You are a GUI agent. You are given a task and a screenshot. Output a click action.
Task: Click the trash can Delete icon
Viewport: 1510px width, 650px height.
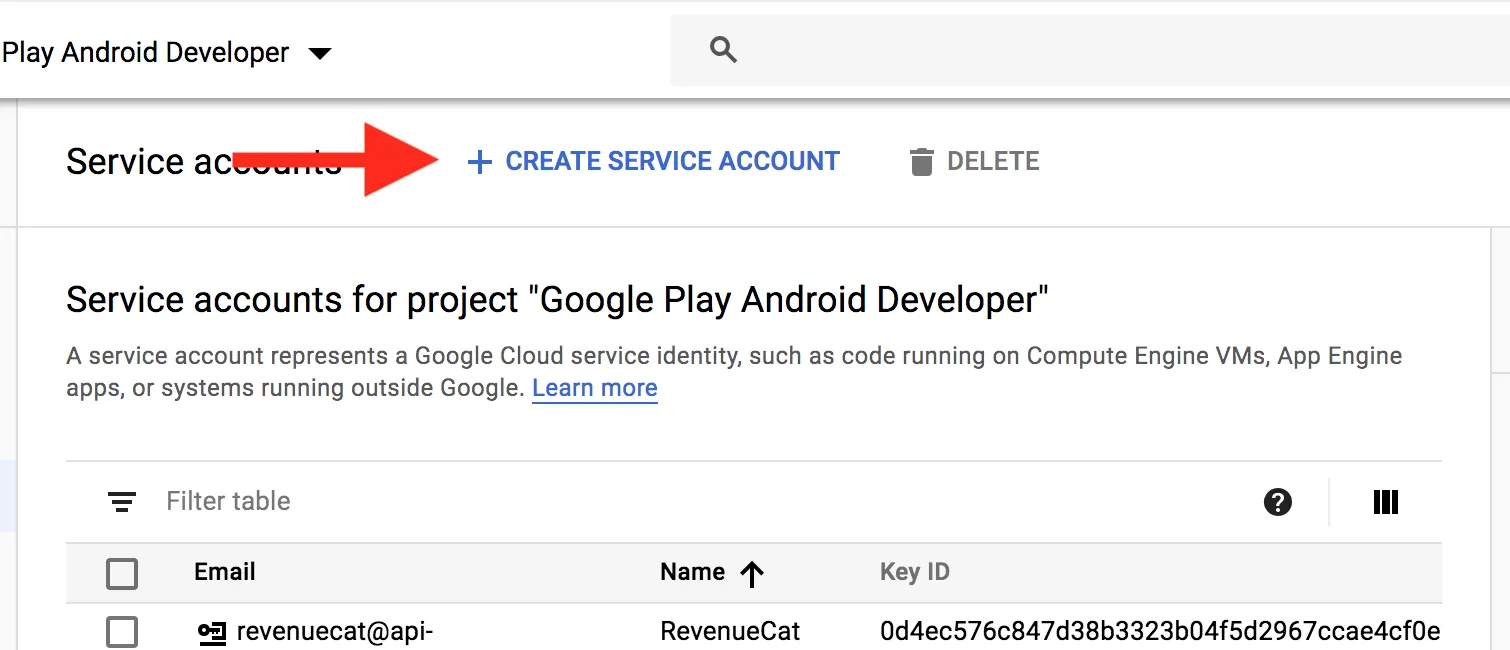point(921,162)
